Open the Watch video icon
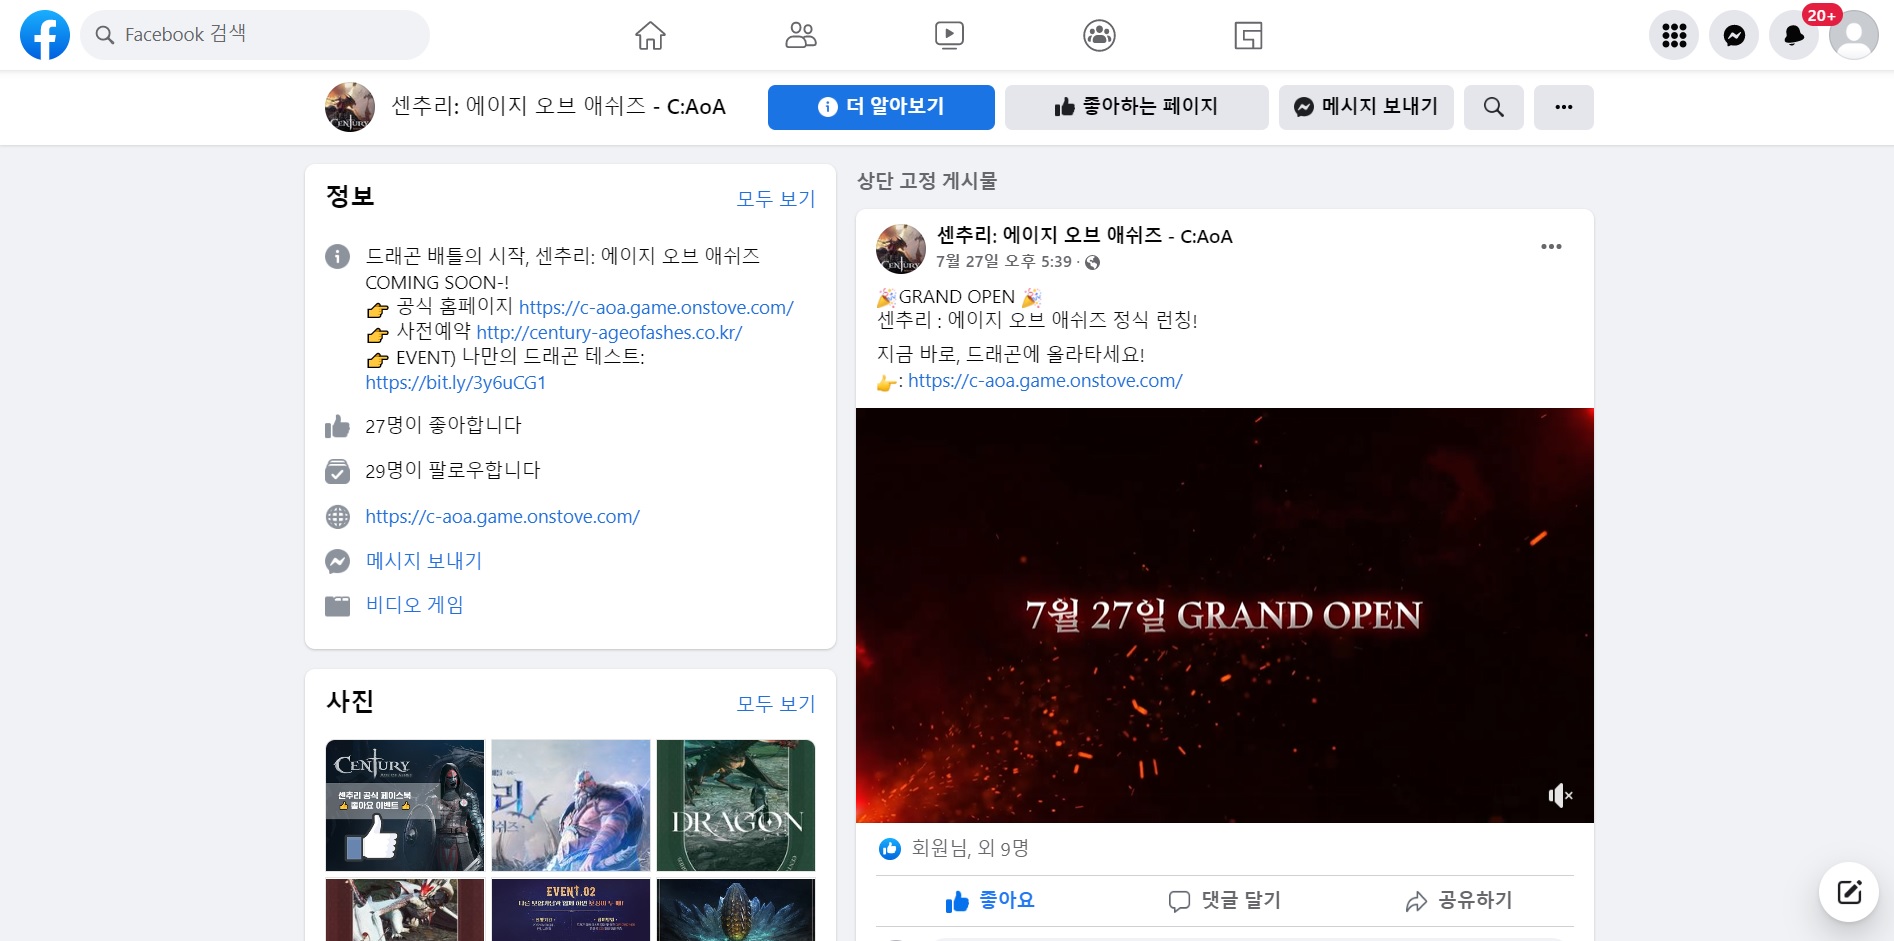The width and height of the screenshot is (1894, 941). tap(949, 35)
